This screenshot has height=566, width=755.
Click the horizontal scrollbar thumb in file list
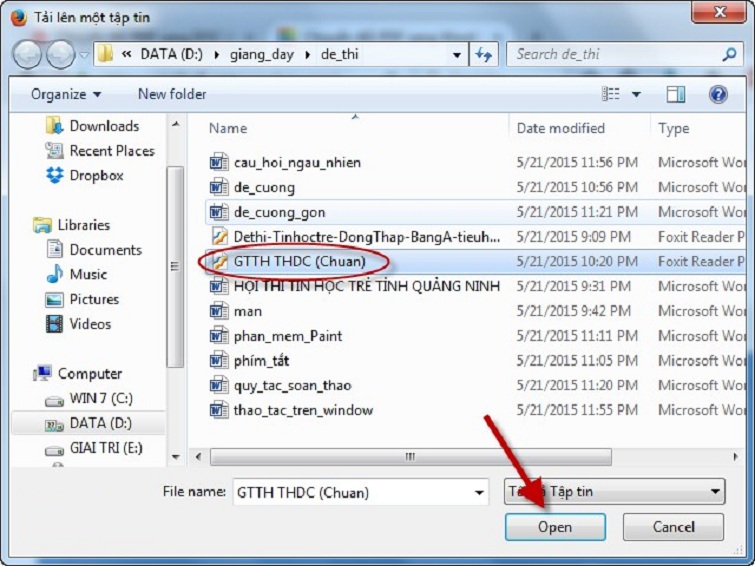pyautogui.click(x=411, y=457)
